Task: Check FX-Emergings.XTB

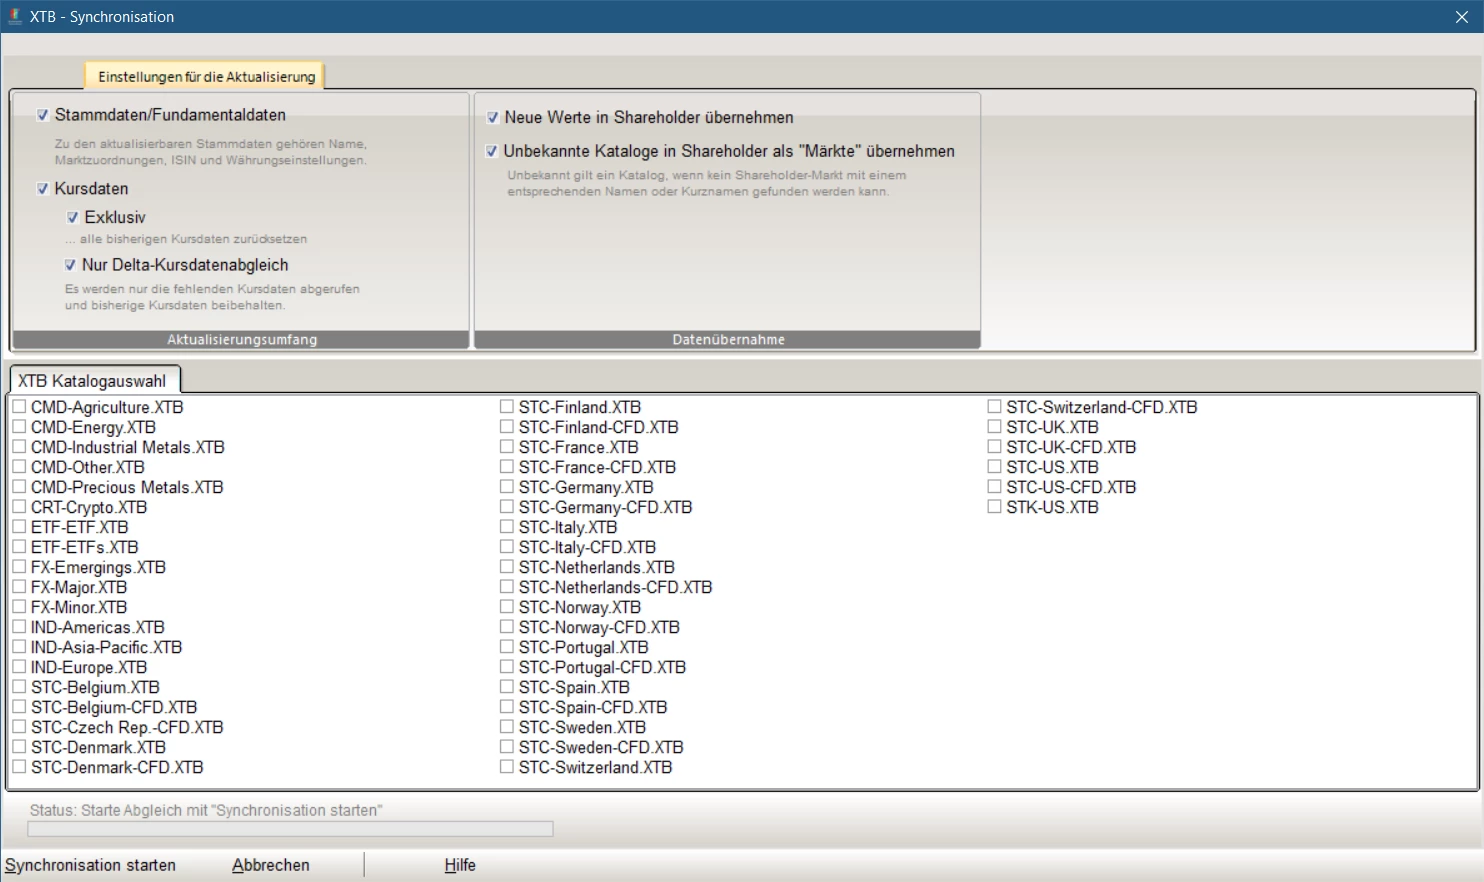Action: click(x=19, y=567)
